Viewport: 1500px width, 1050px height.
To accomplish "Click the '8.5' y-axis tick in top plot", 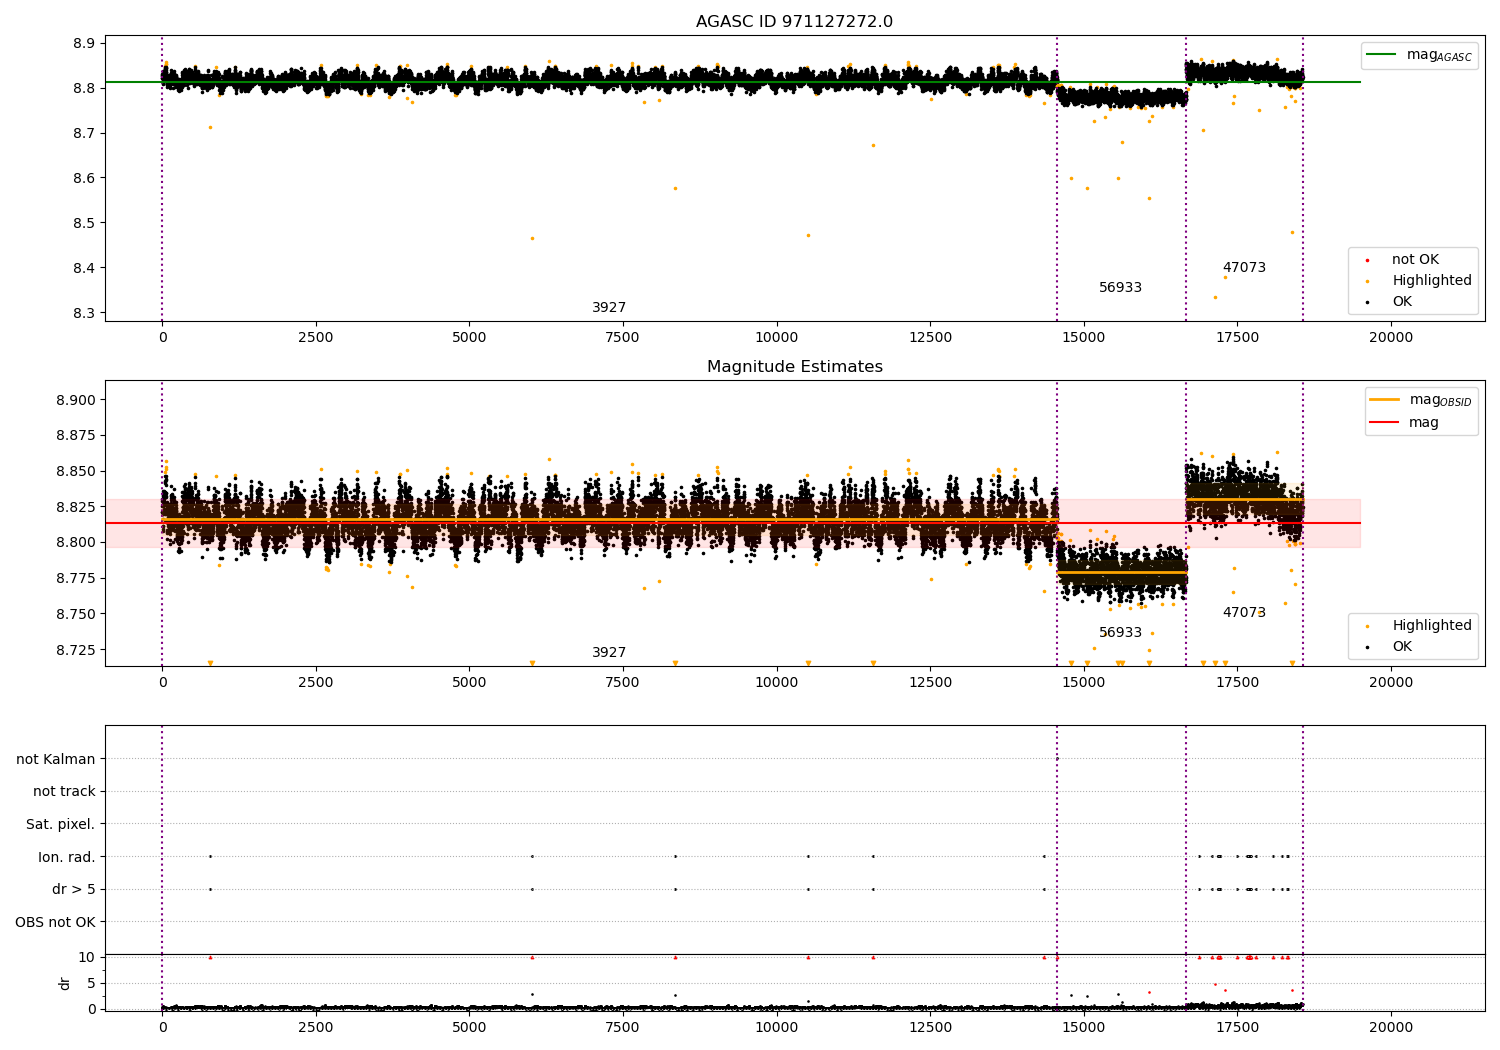I will (x=84, y=224).
